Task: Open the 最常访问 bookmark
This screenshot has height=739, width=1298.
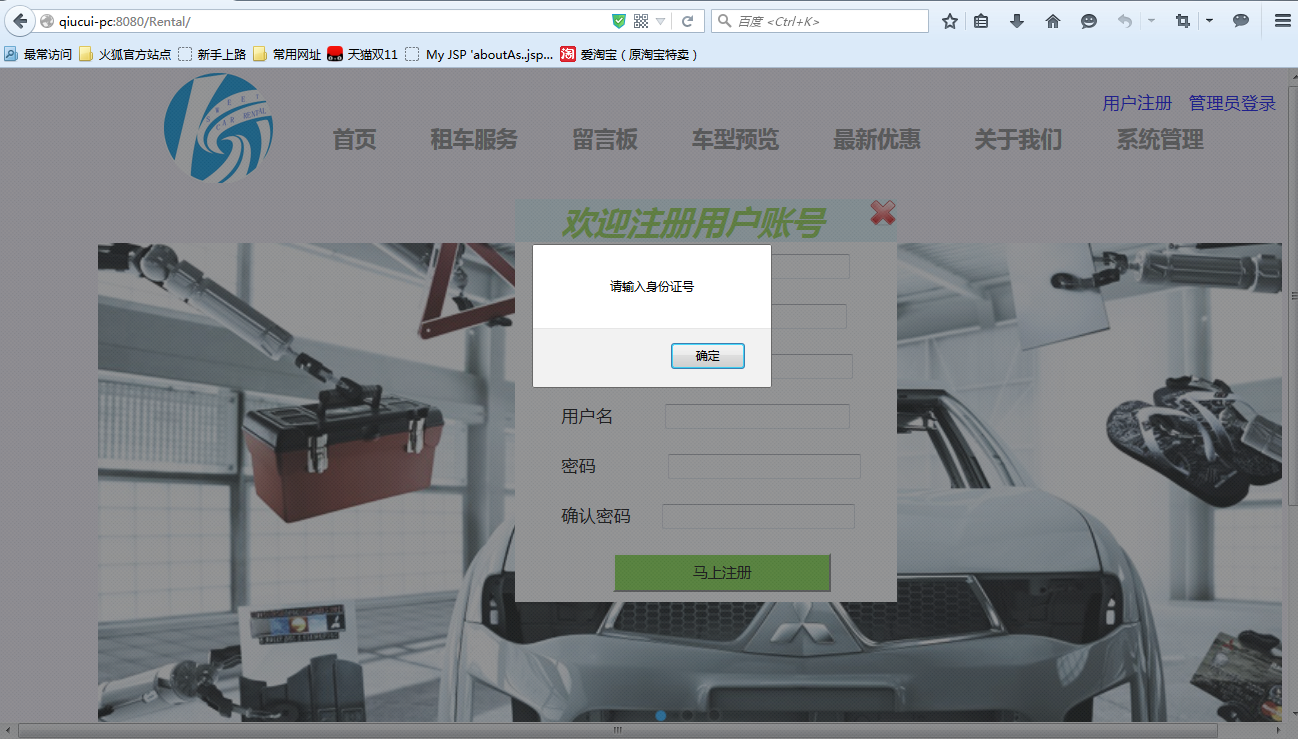Action: point(38,55)
